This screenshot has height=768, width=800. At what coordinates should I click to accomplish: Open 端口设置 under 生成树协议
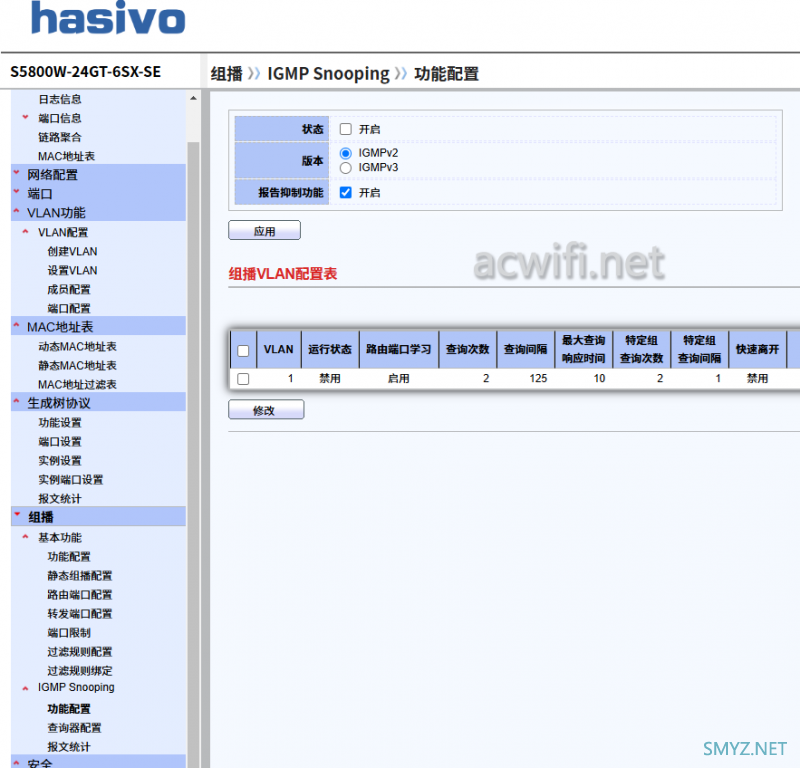[x=60, y=441]
